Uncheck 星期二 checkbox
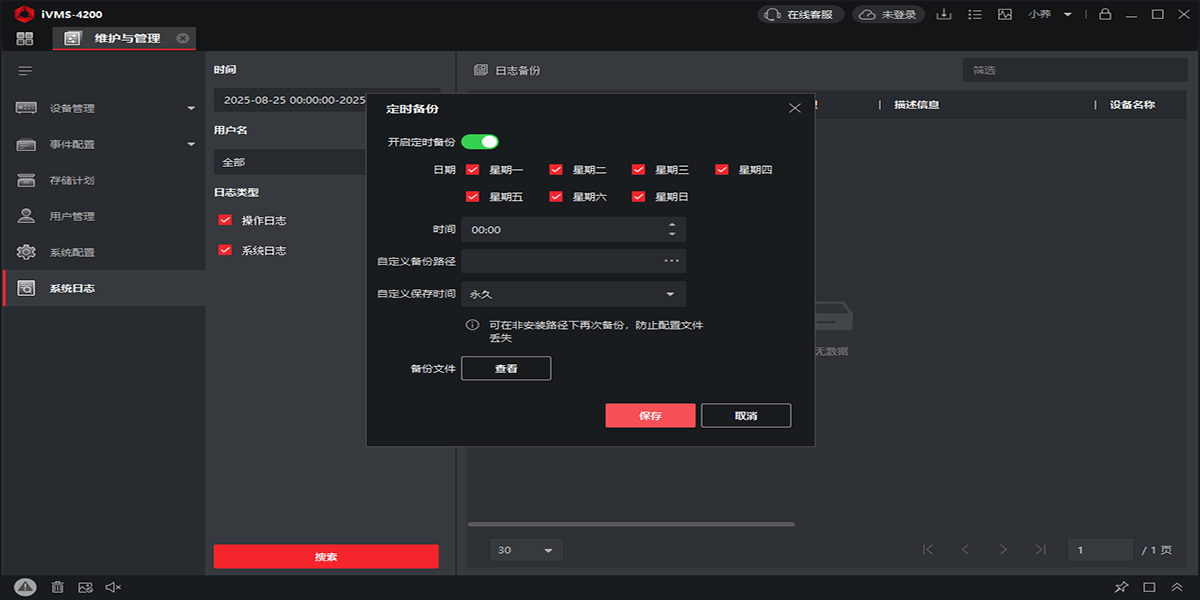Screen dimensions: 1200x600 click(x=556, y=170)
